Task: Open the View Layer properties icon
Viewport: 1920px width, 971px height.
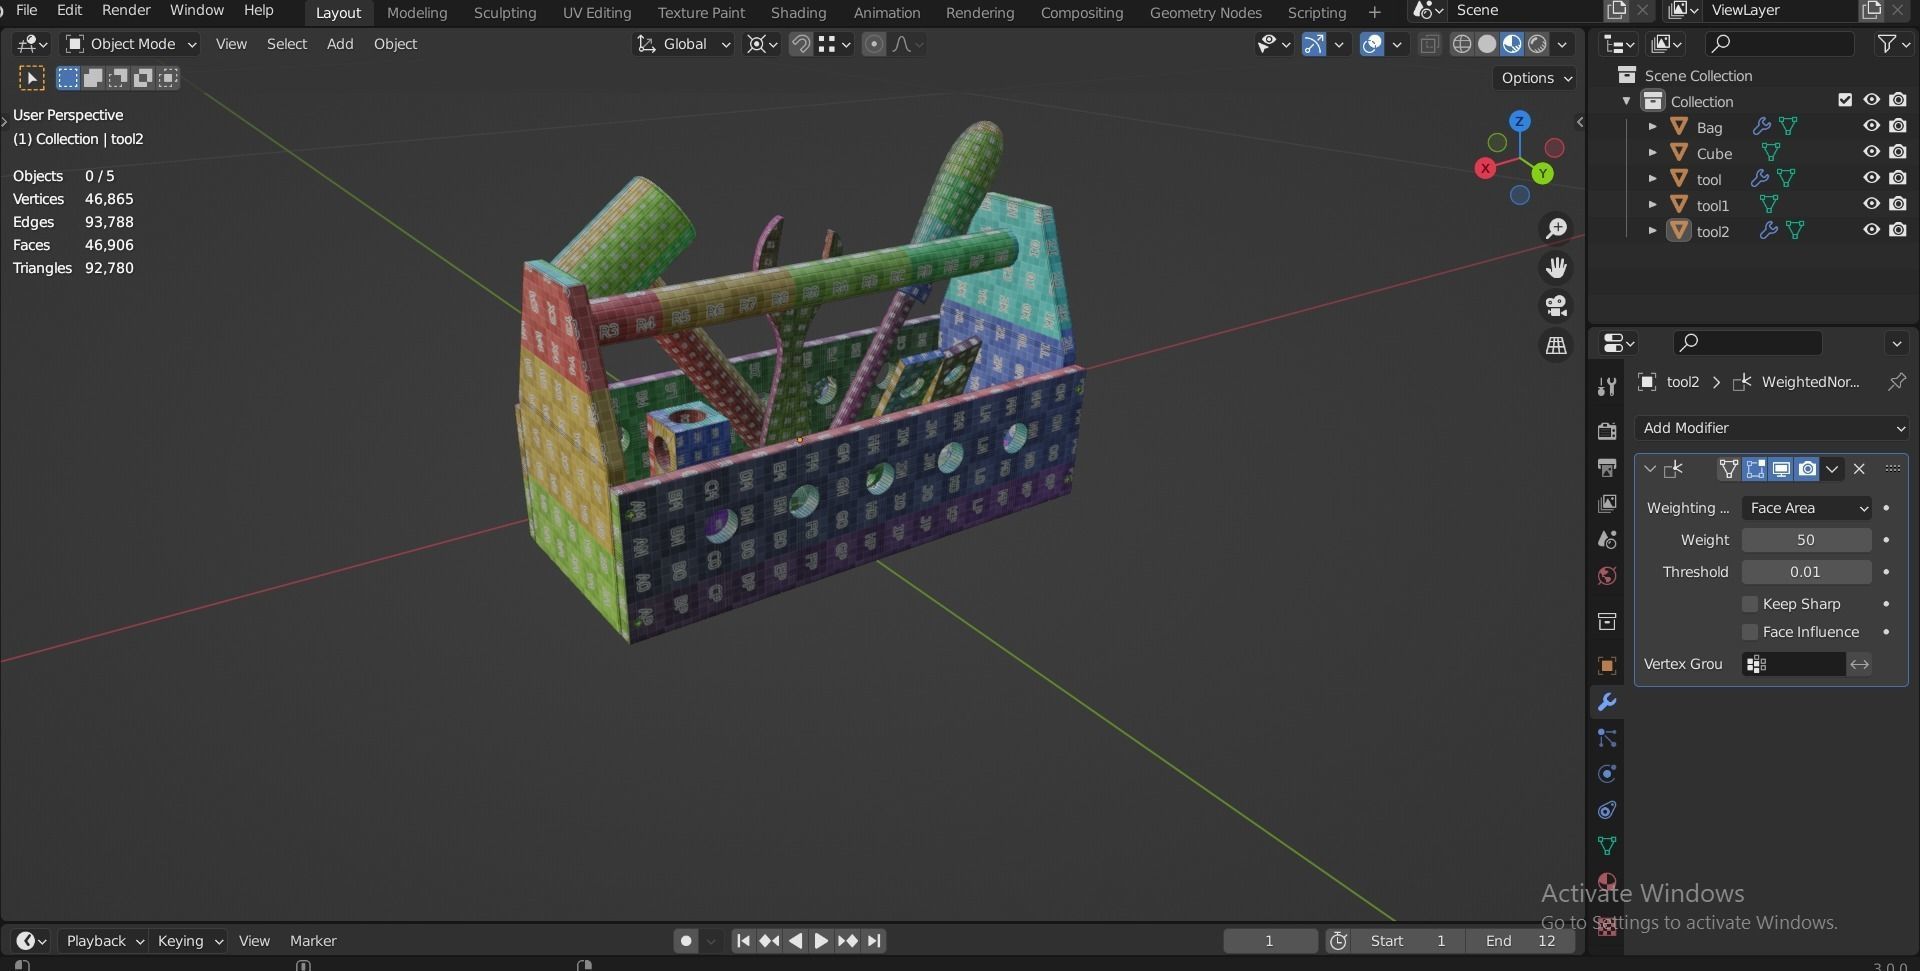Action: pyautogui.click(x=1607, y=503)
